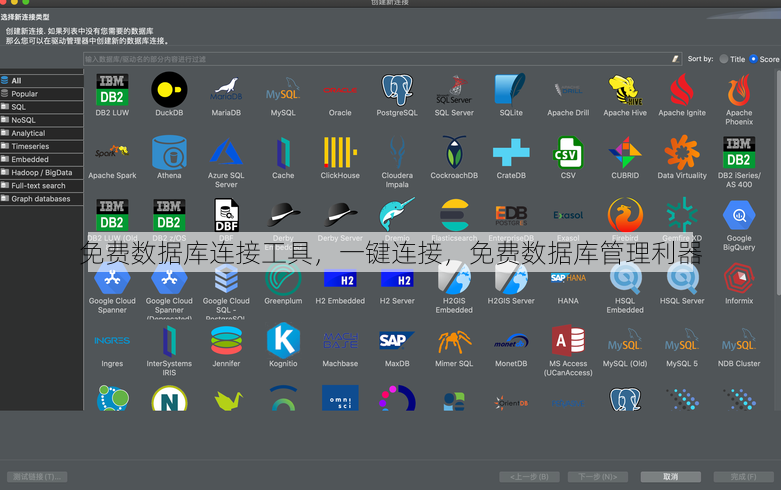Pick the Apache Drill icon
Screen dimensions: 781x490
click(x=568, y=90)
